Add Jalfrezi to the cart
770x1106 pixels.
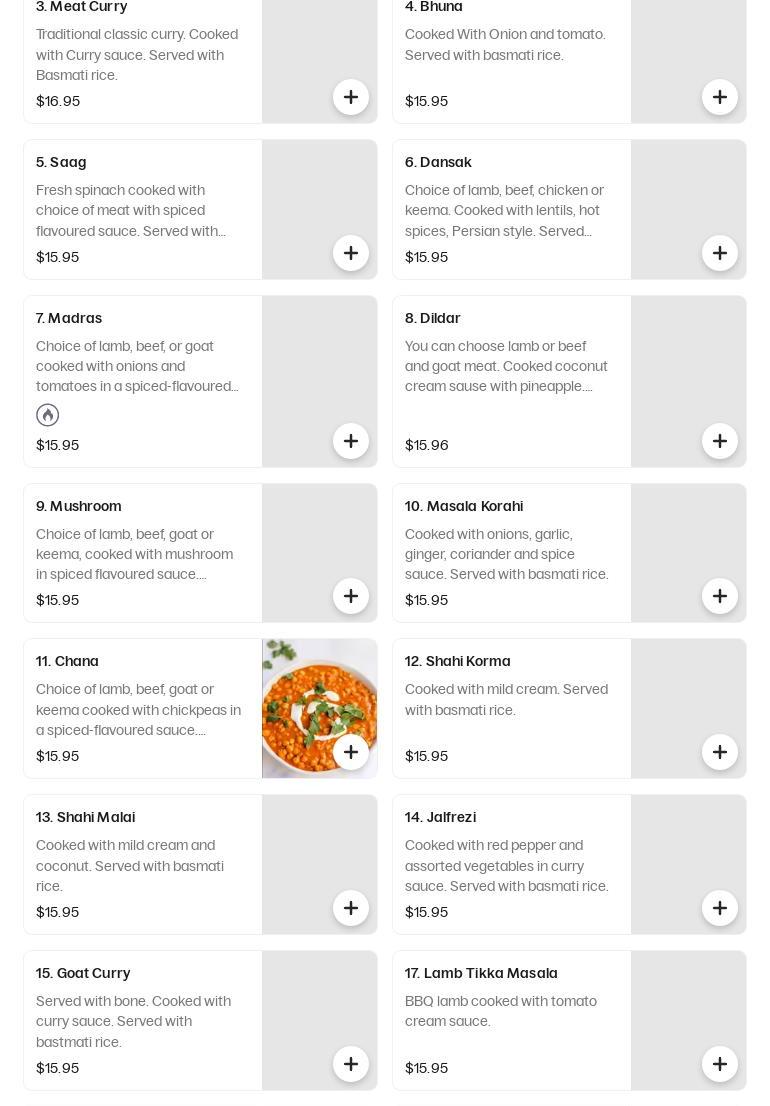pos(719,908)
